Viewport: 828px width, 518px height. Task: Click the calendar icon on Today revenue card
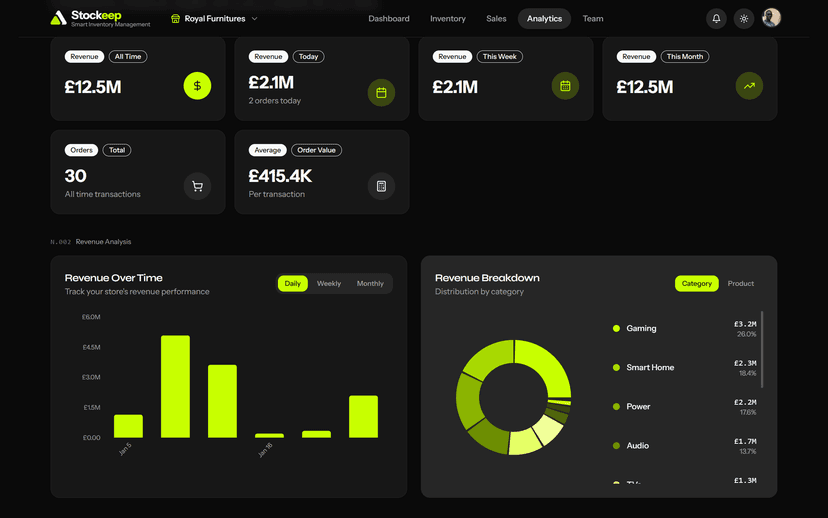381,93
